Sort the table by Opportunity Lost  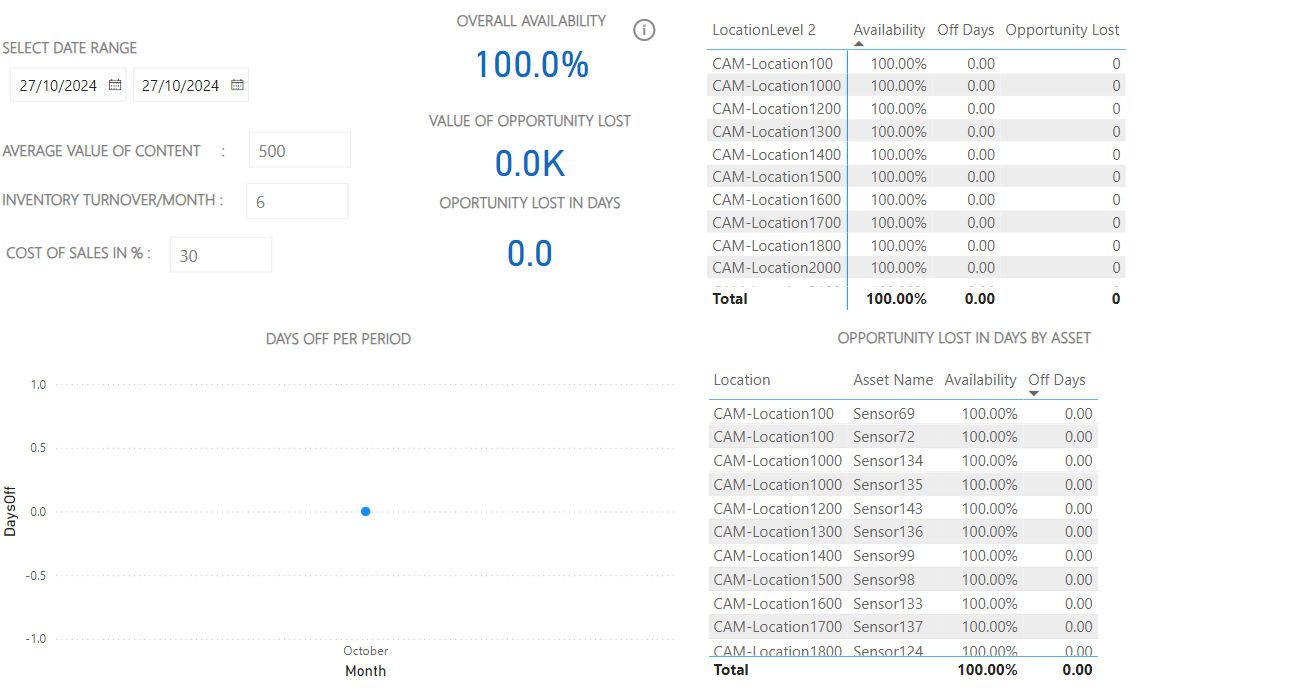pos(1062,29)
